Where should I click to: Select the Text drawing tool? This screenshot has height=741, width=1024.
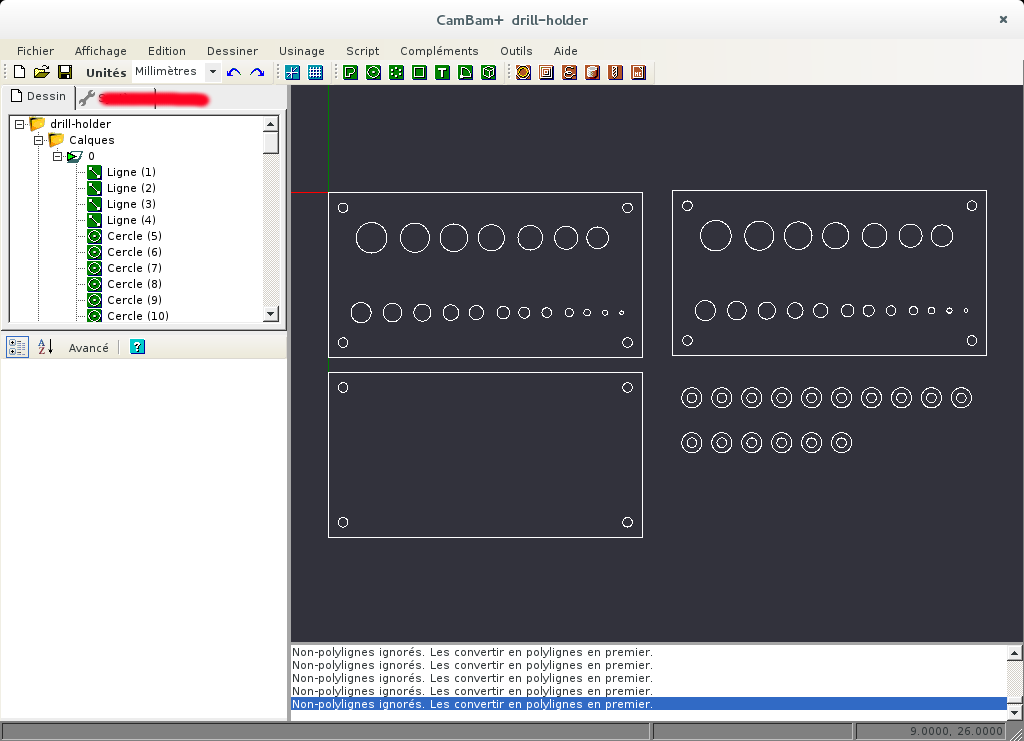click(x=442, y=72)
